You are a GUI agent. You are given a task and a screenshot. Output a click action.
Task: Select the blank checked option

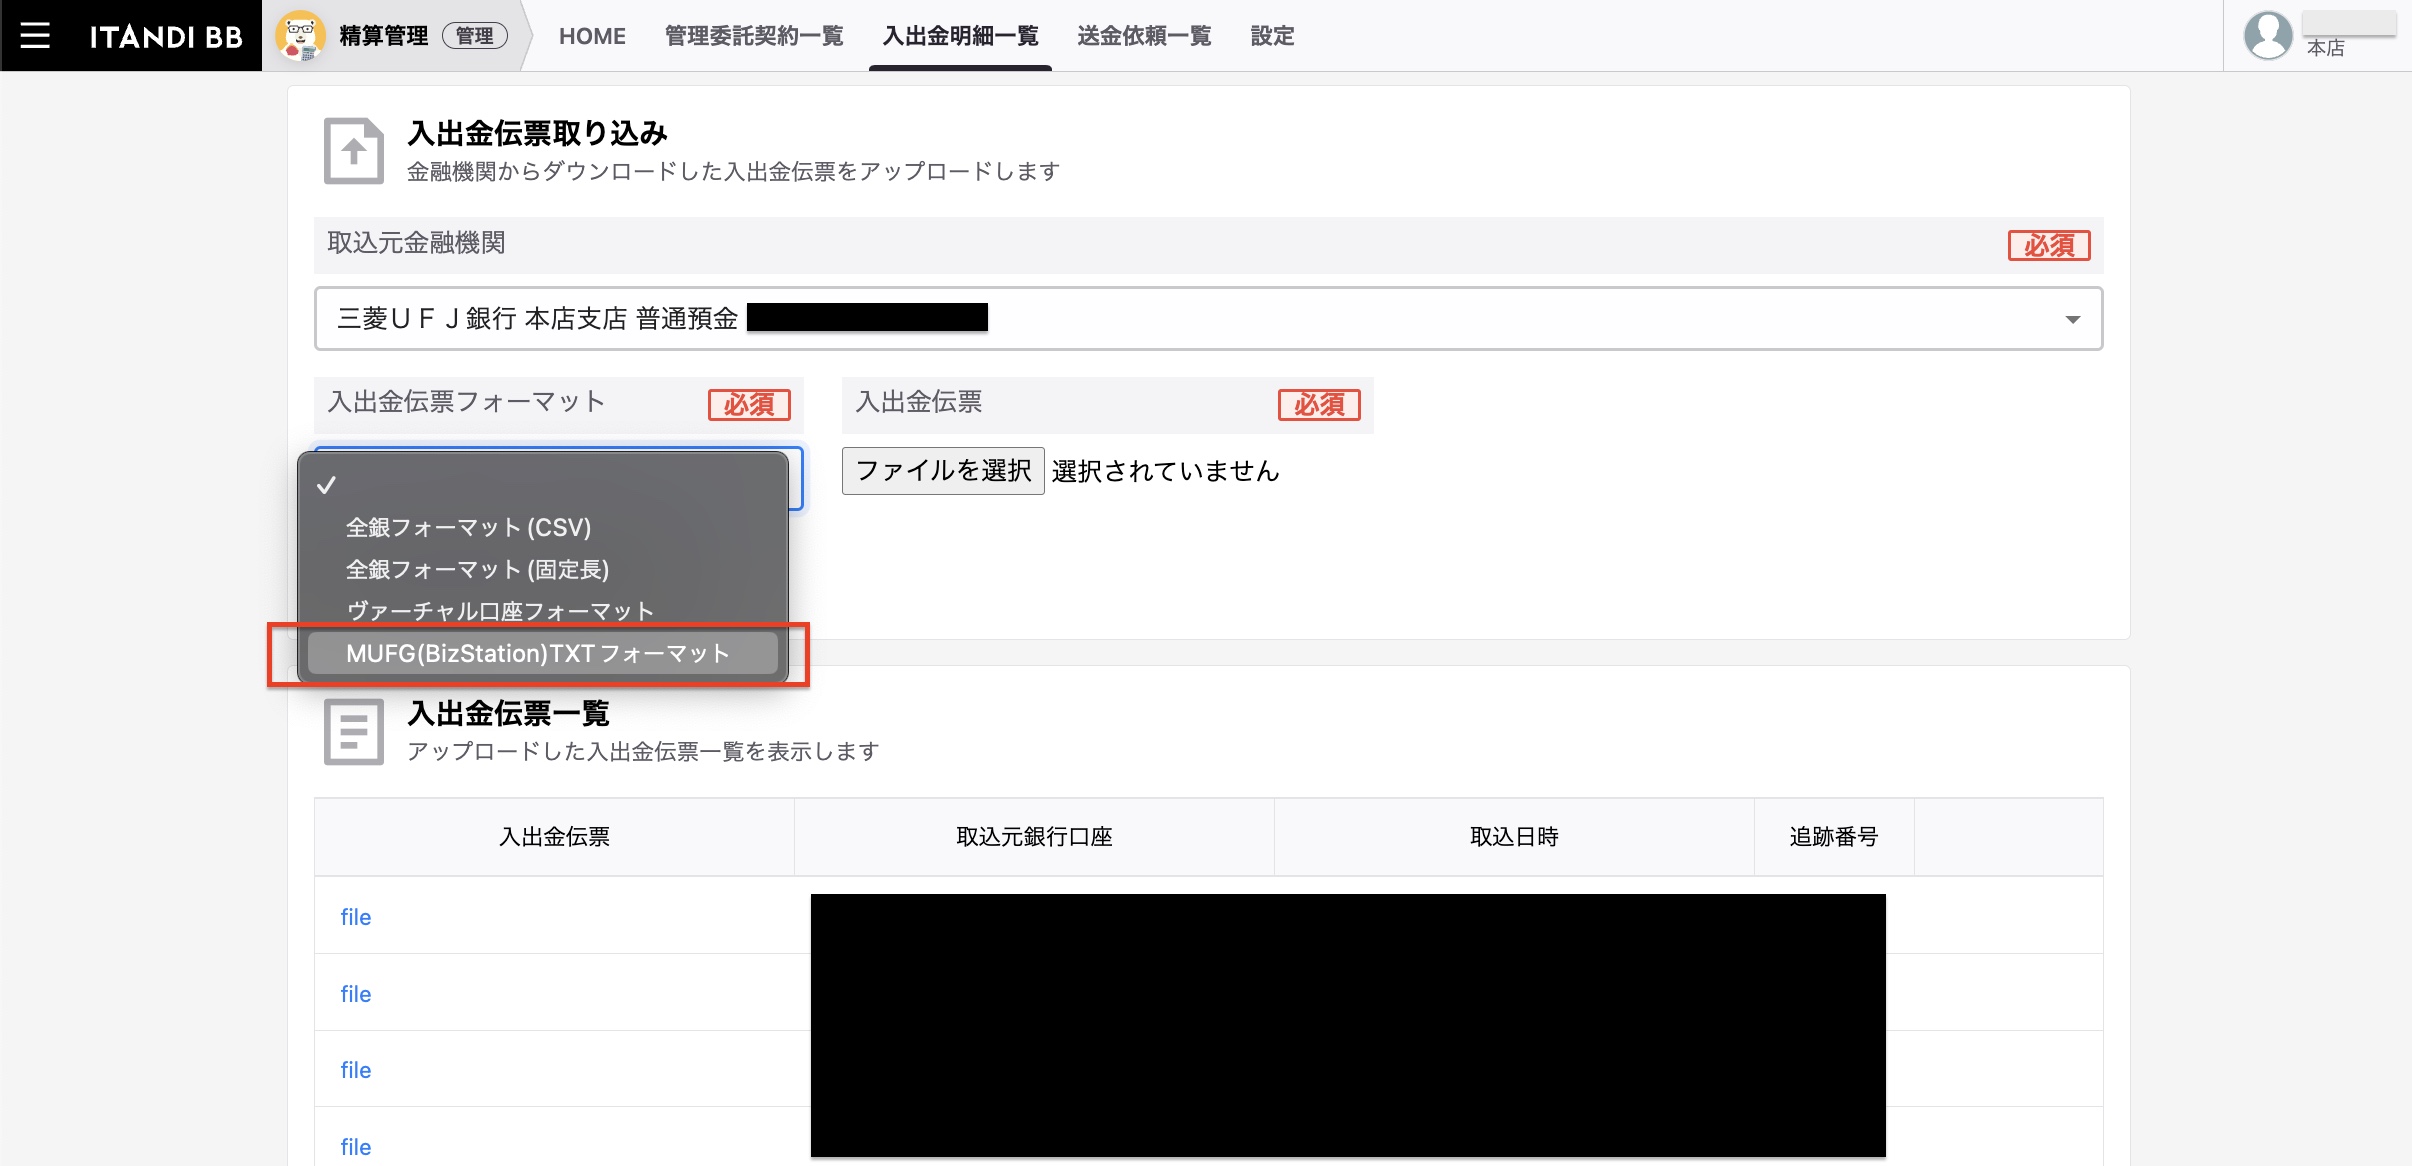click(543, 485)
